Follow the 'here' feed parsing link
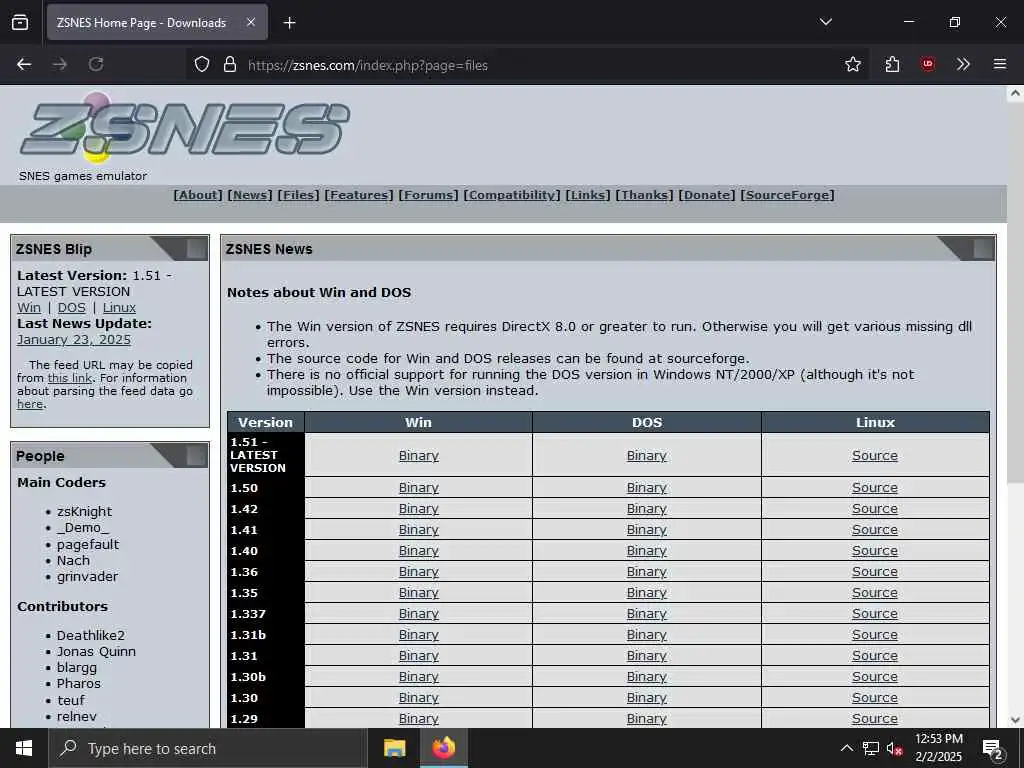 click(x=30, y=404)
